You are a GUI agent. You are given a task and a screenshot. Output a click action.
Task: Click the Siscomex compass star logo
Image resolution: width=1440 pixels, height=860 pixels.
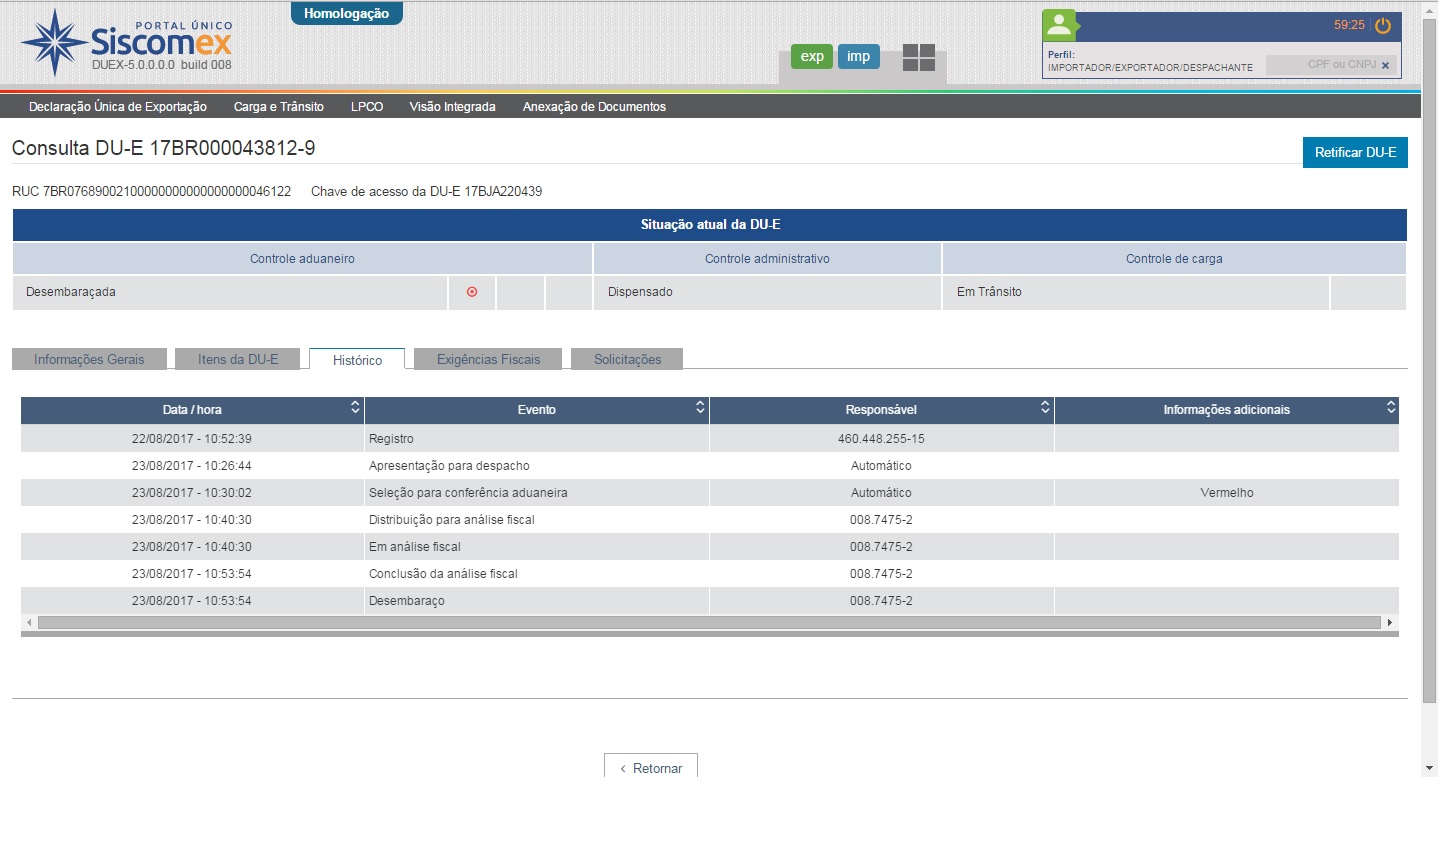[x=54, y=43]
